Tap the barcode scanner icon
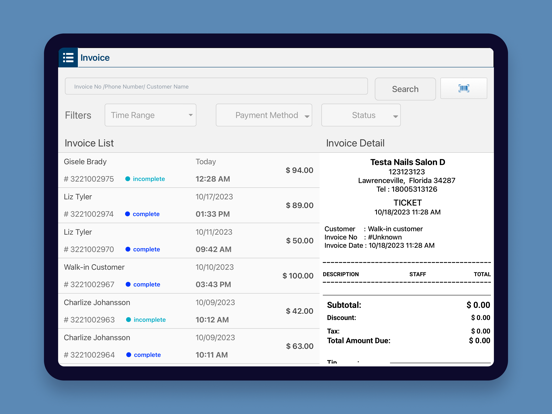 tap(464, 88)
